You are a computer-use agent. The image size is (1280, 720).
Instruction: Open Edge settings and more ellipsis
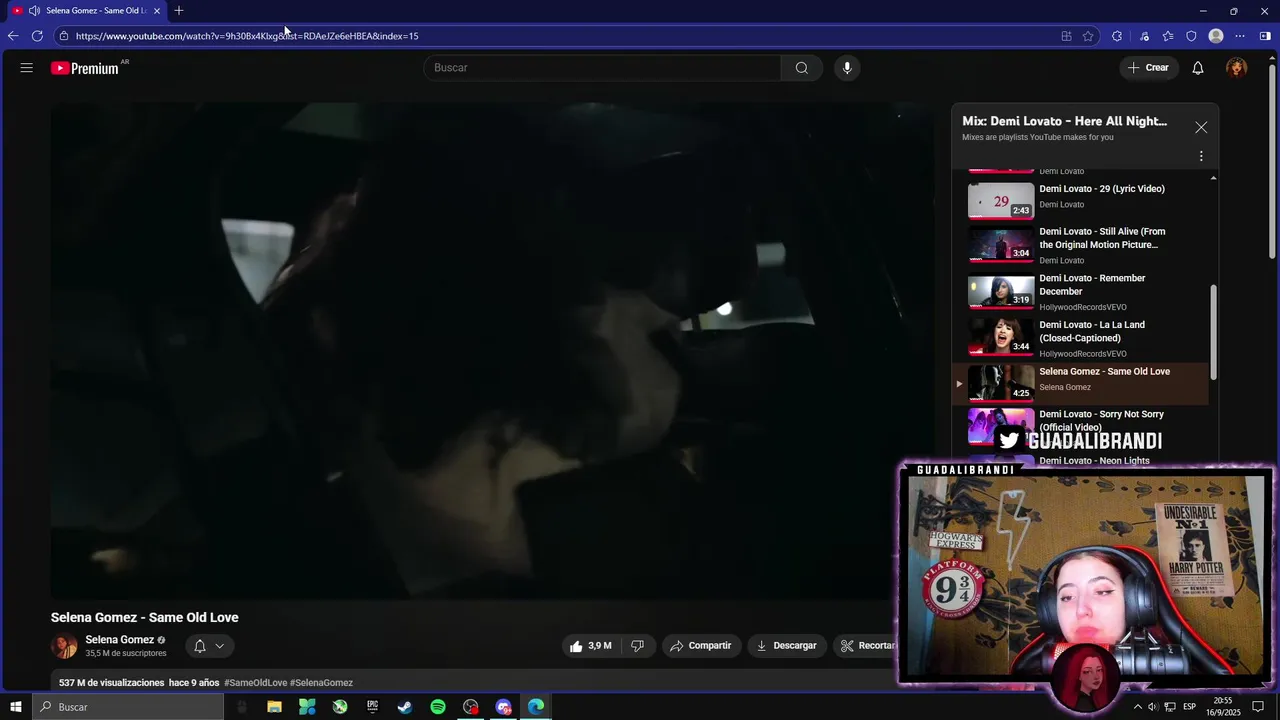(1240, 36)
